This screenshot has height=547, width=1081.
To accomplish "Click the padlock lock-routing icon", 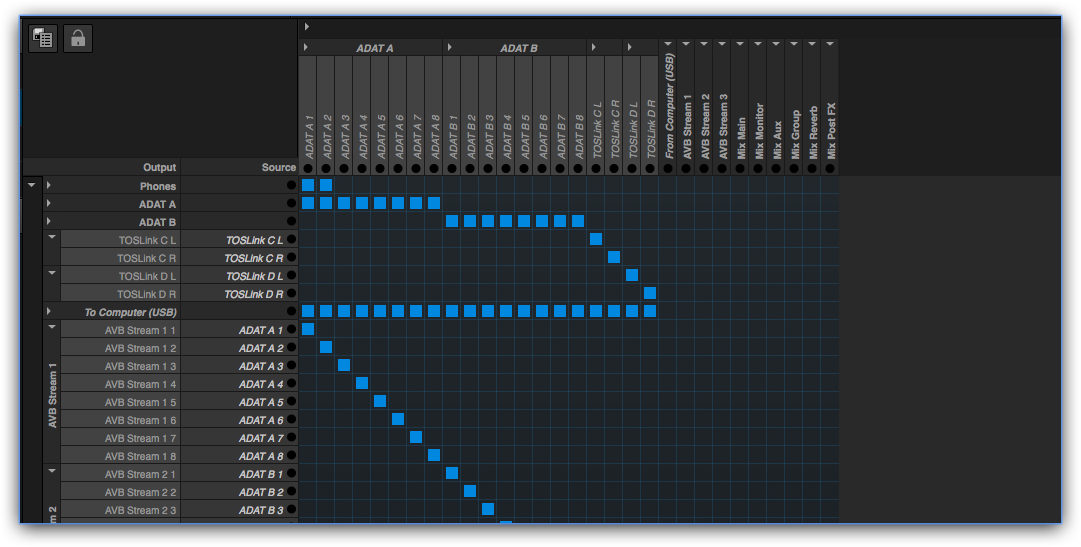I will [x=78, y=38].
